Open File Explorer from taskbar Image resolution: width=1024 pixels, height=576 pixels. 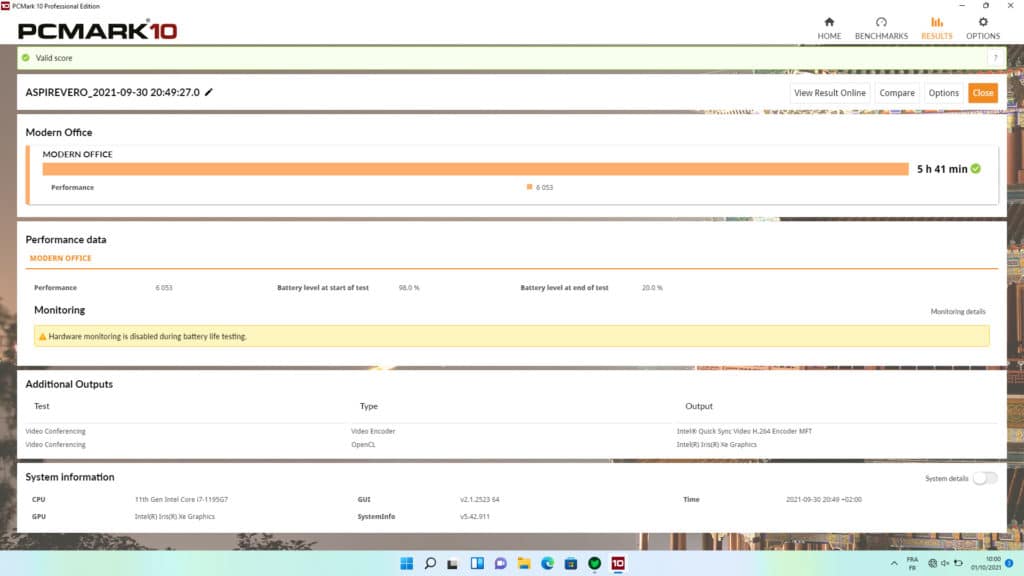[x=524, y=563]
